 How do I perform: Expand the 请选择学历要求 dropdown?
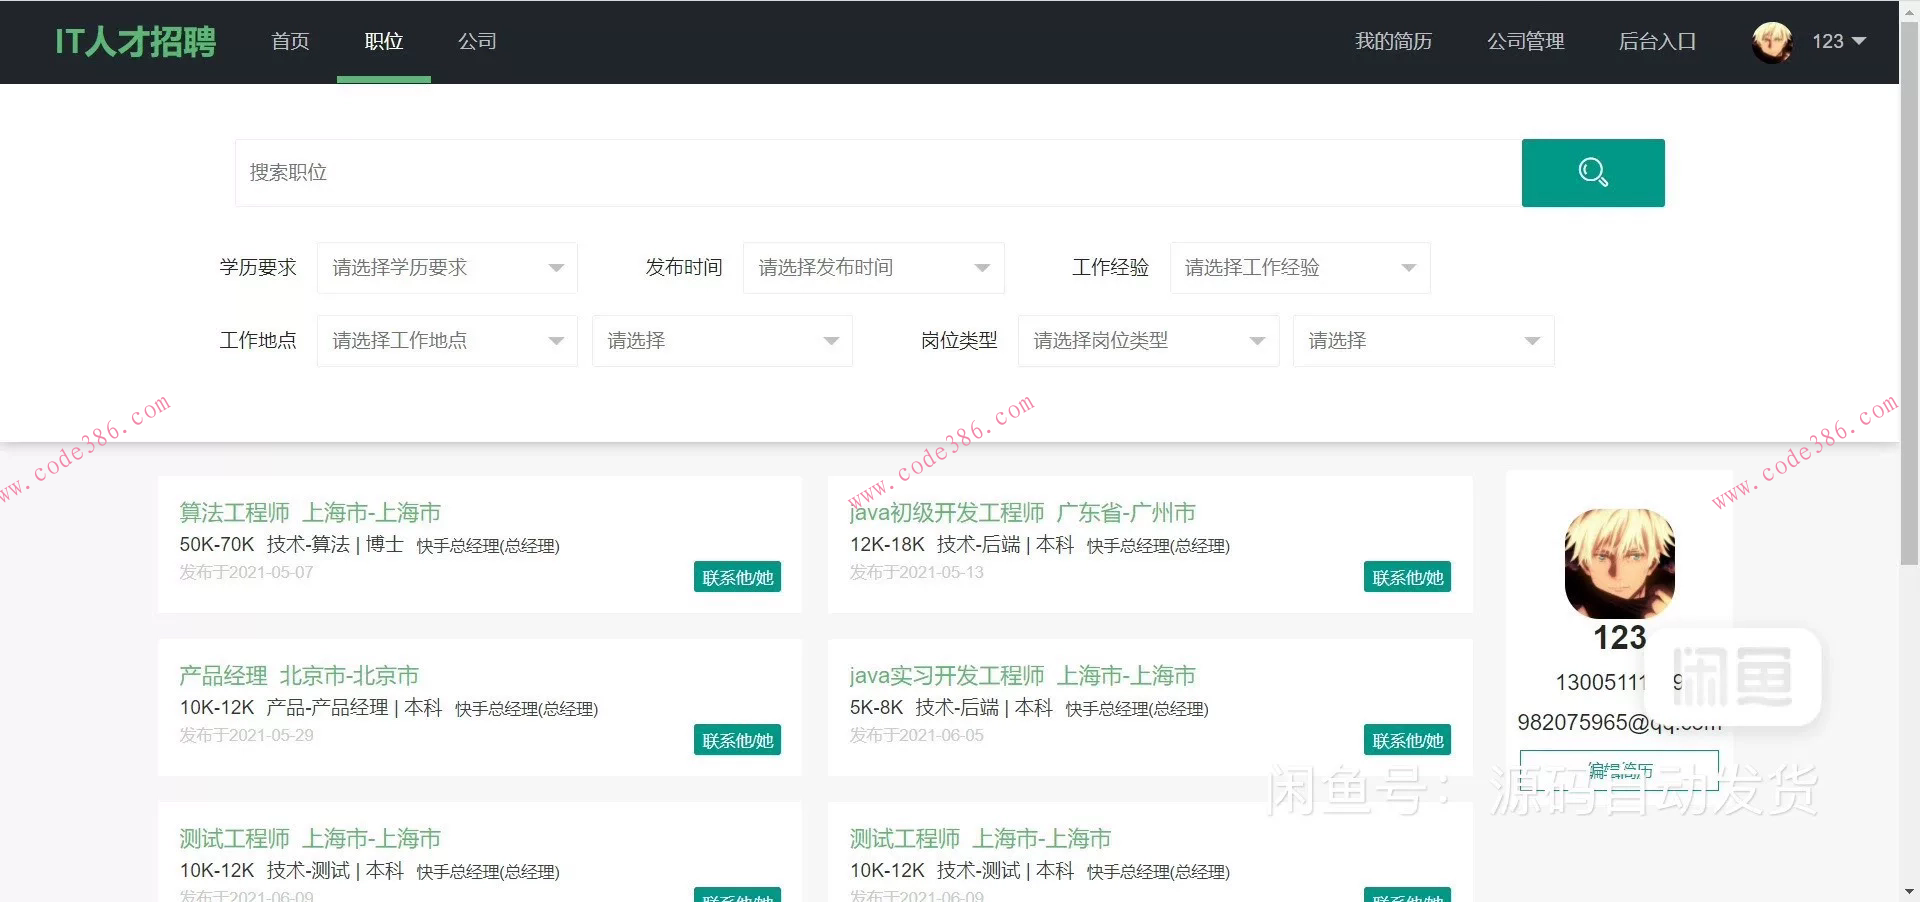point(446,267)
